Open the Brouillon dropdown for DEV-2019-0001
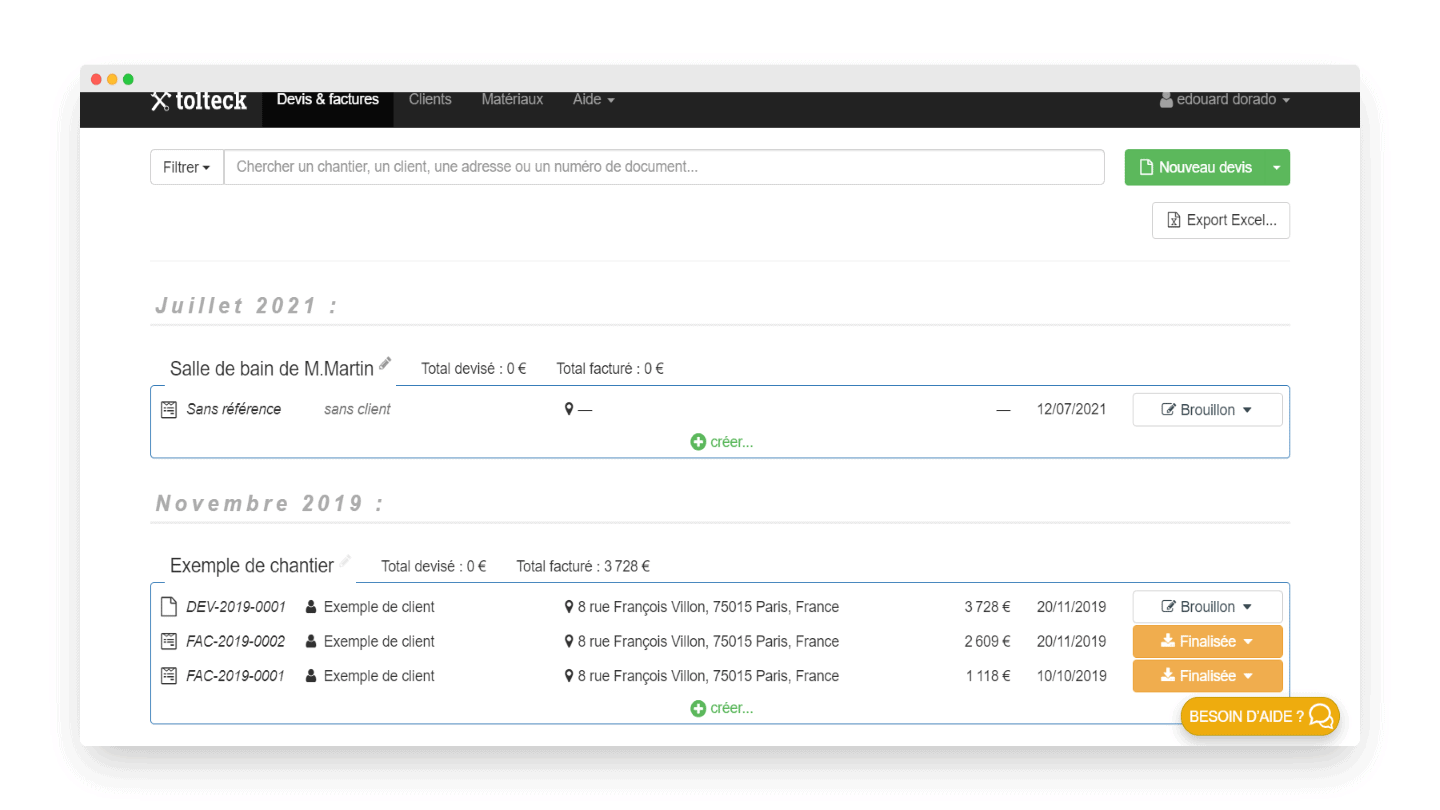The width and height of the screenshot is (1440, 810). click(1207, 607)
